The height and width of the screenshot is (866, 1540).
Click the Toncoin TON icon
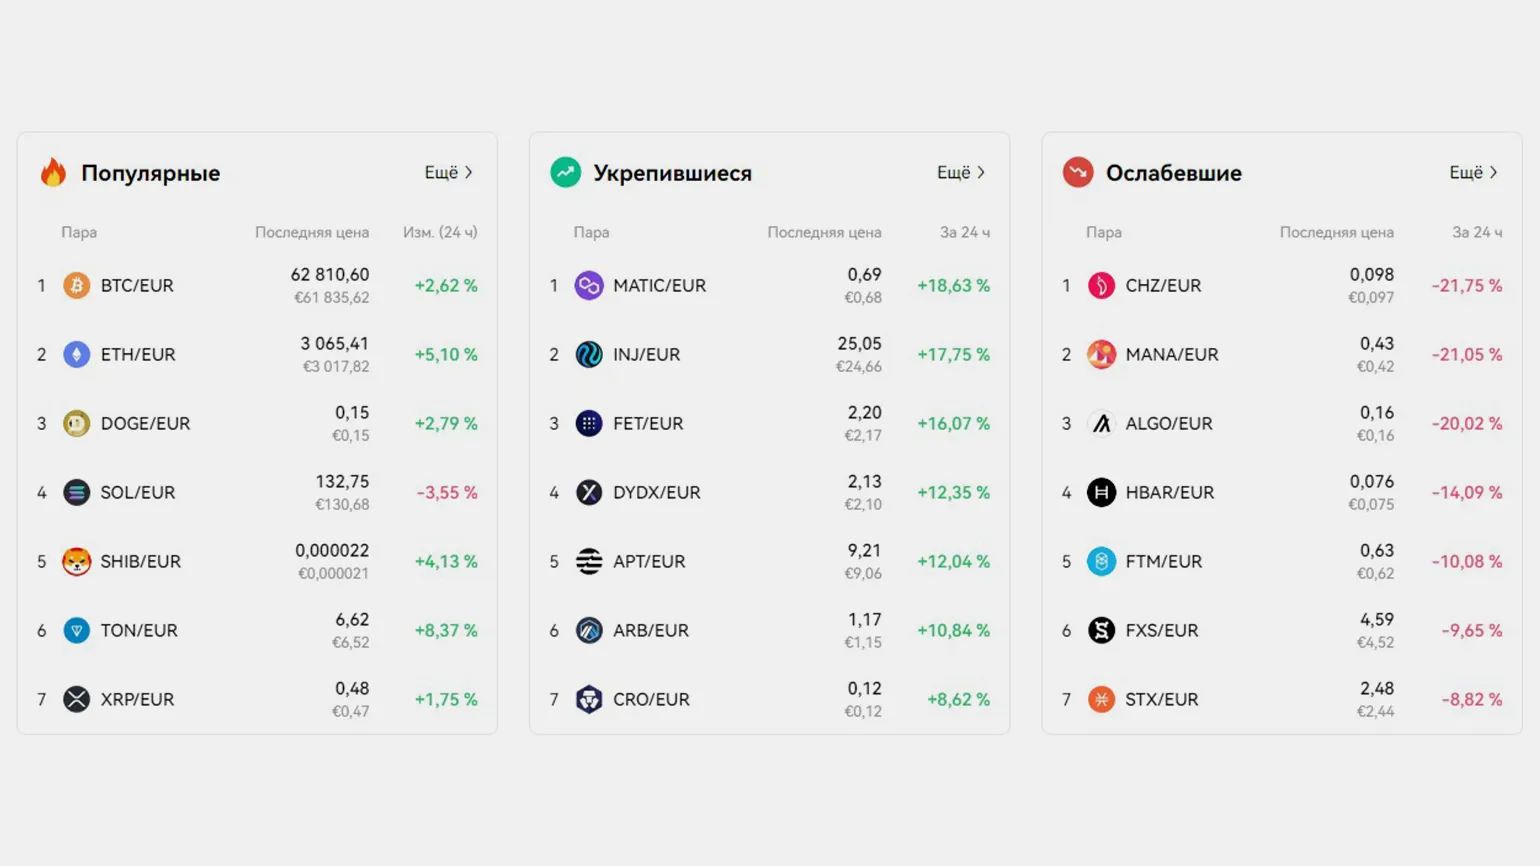(76, 630)
